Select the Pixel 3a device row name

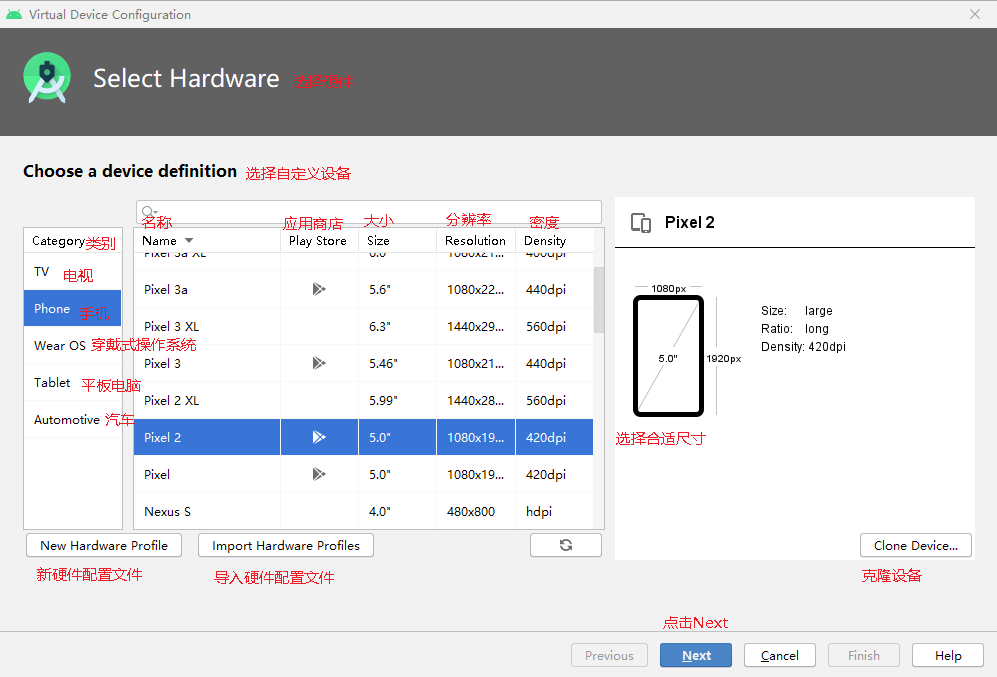pos(166,289)
